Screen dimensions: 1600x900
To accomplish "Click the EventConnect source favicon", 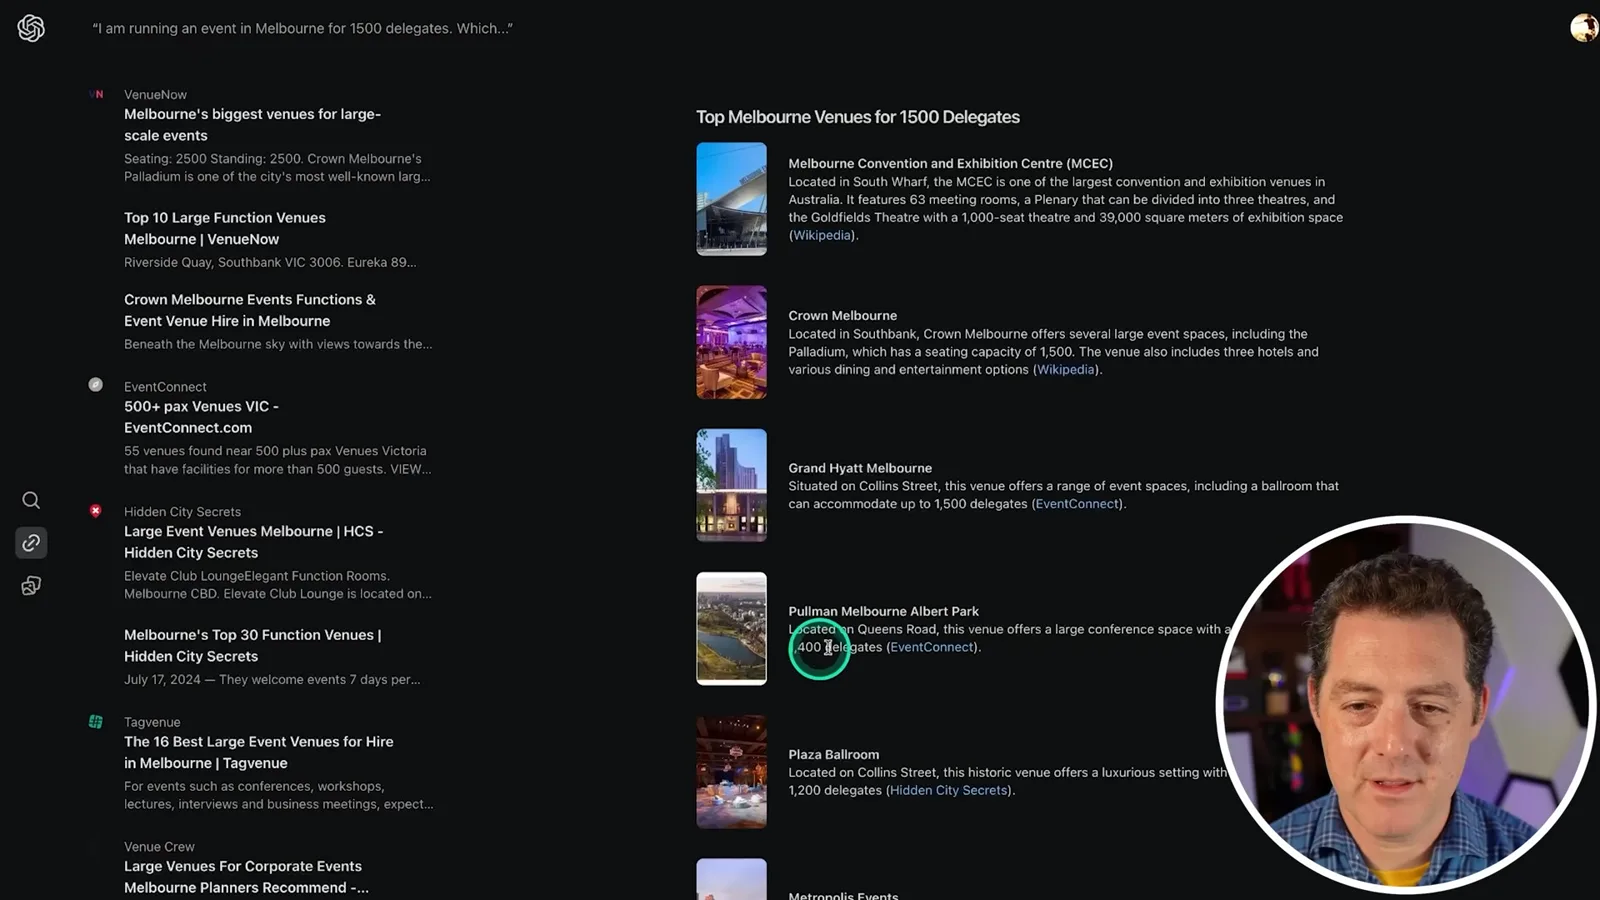I will pyautogui.click(x=96, y=385).
